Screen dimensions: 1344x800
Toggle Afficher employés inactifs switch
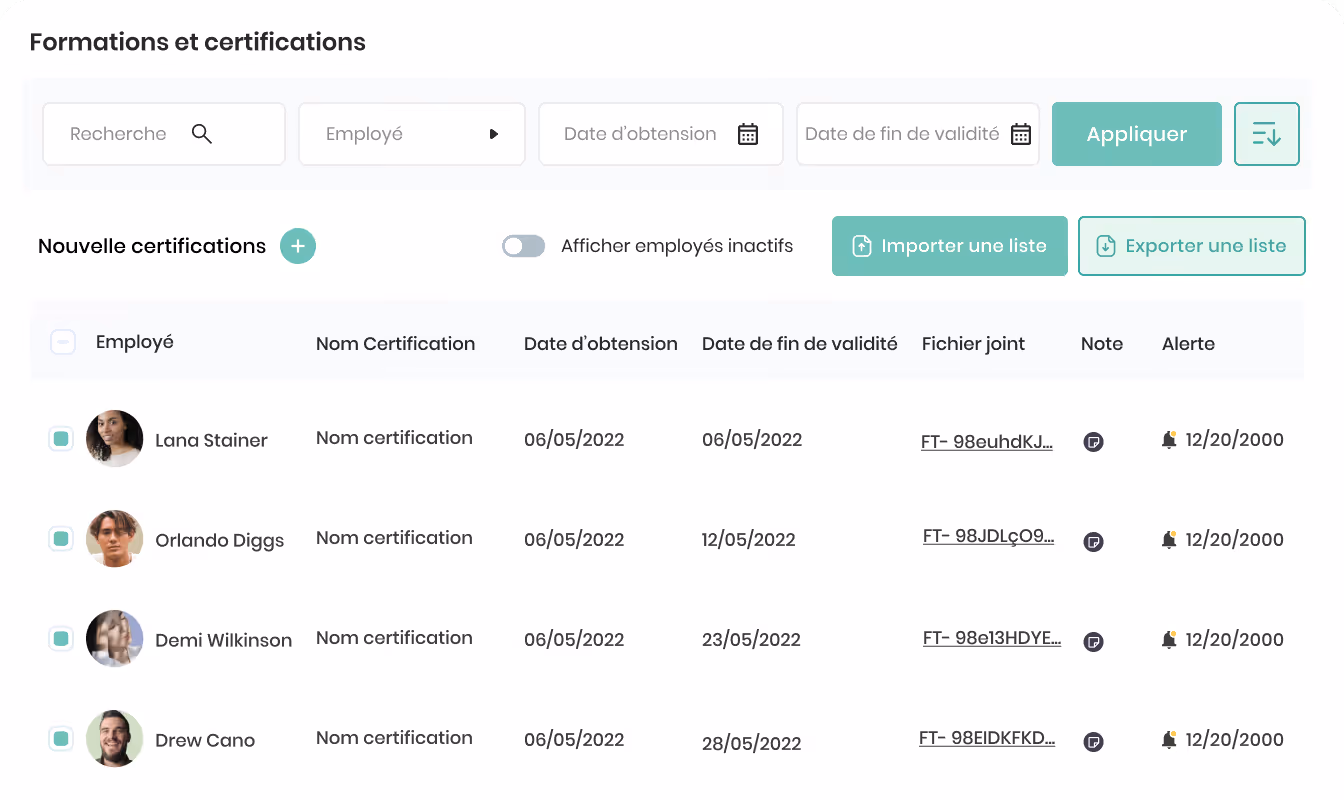tap(523, 246)
